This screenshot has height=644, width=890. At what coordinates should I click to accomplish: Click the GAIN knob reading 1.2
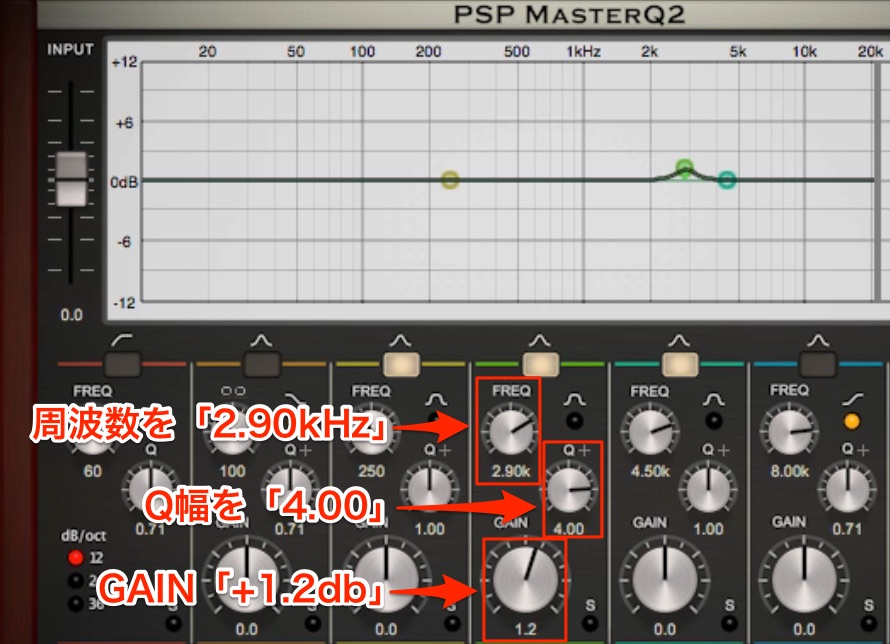point(525,580)
